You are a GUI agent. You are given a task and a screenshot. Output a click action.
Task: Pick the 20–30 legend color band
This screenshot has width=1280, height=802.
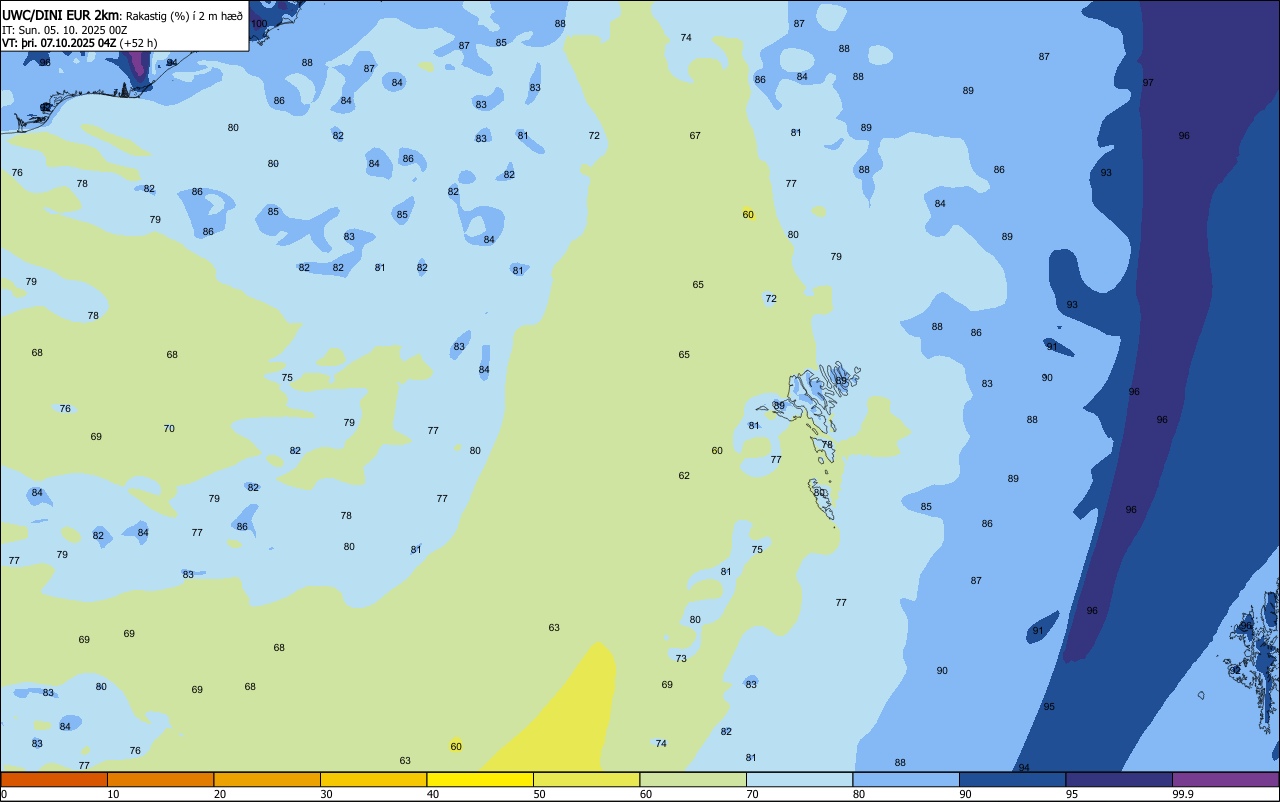coord(267,779)
